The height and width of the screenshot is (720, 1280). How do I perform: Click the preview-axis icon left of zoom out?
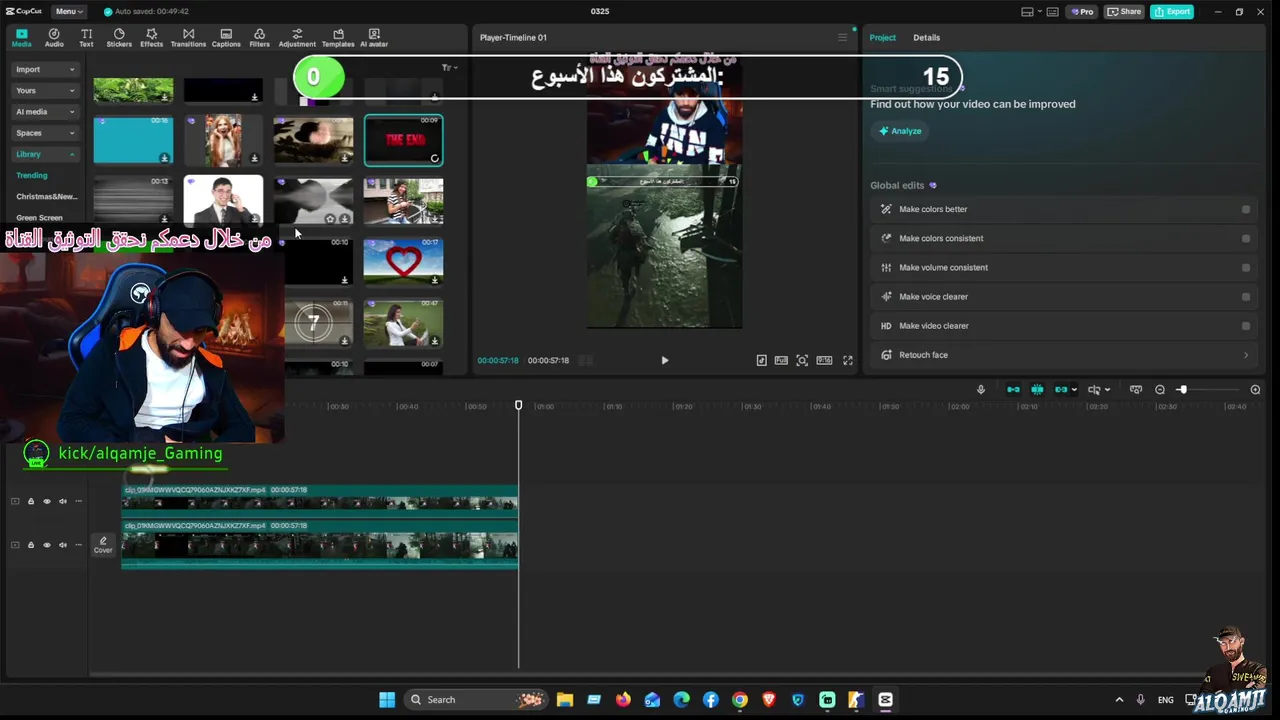1136,390
